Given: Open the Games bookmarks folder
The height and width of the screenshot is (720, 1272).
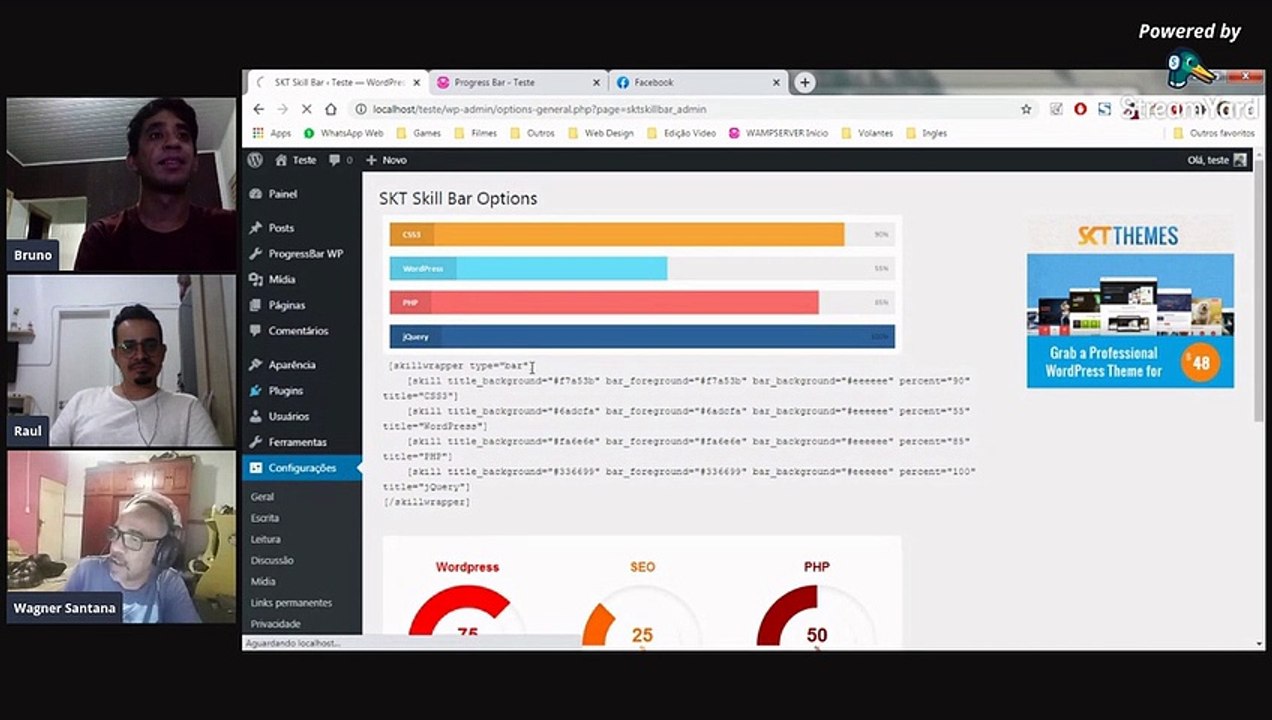Looking at the screenshot, I should click(418, 133).
